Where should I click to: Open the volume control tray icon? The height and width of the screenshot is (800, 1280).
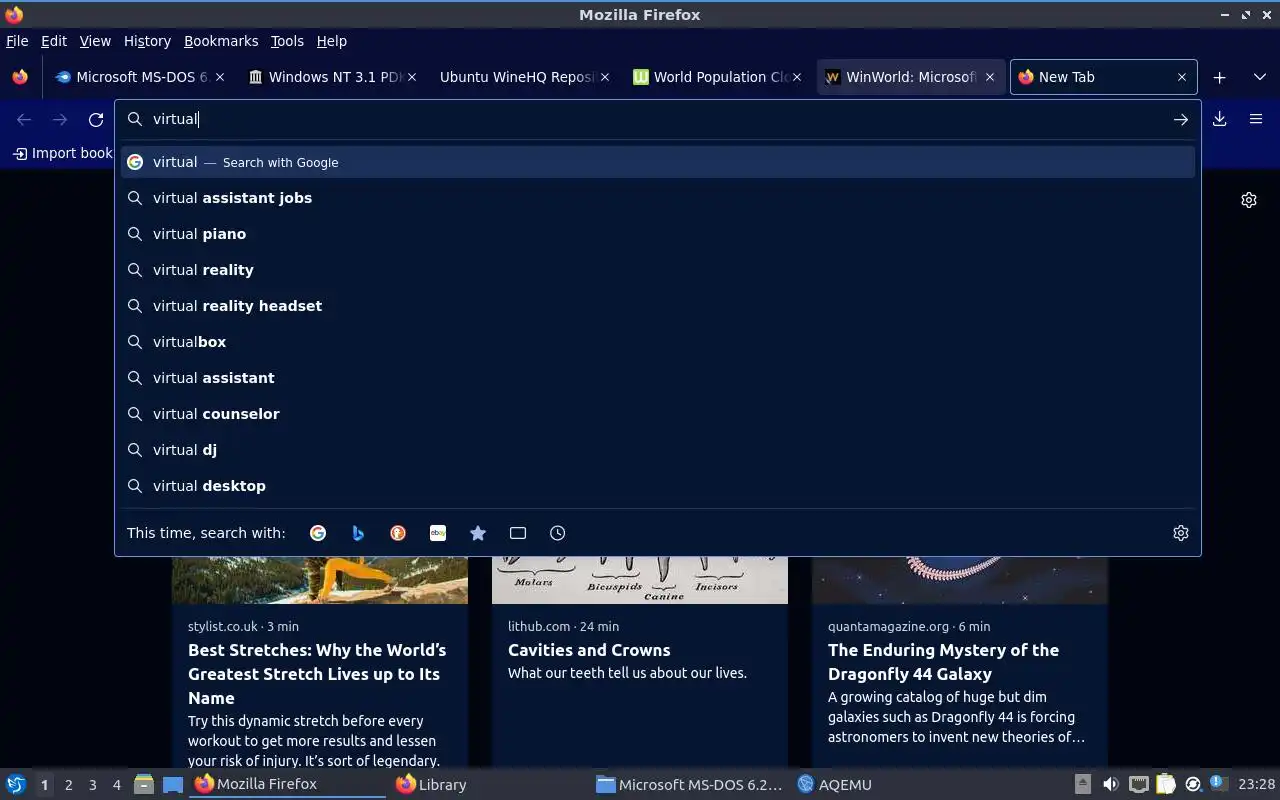(1111, 785)
